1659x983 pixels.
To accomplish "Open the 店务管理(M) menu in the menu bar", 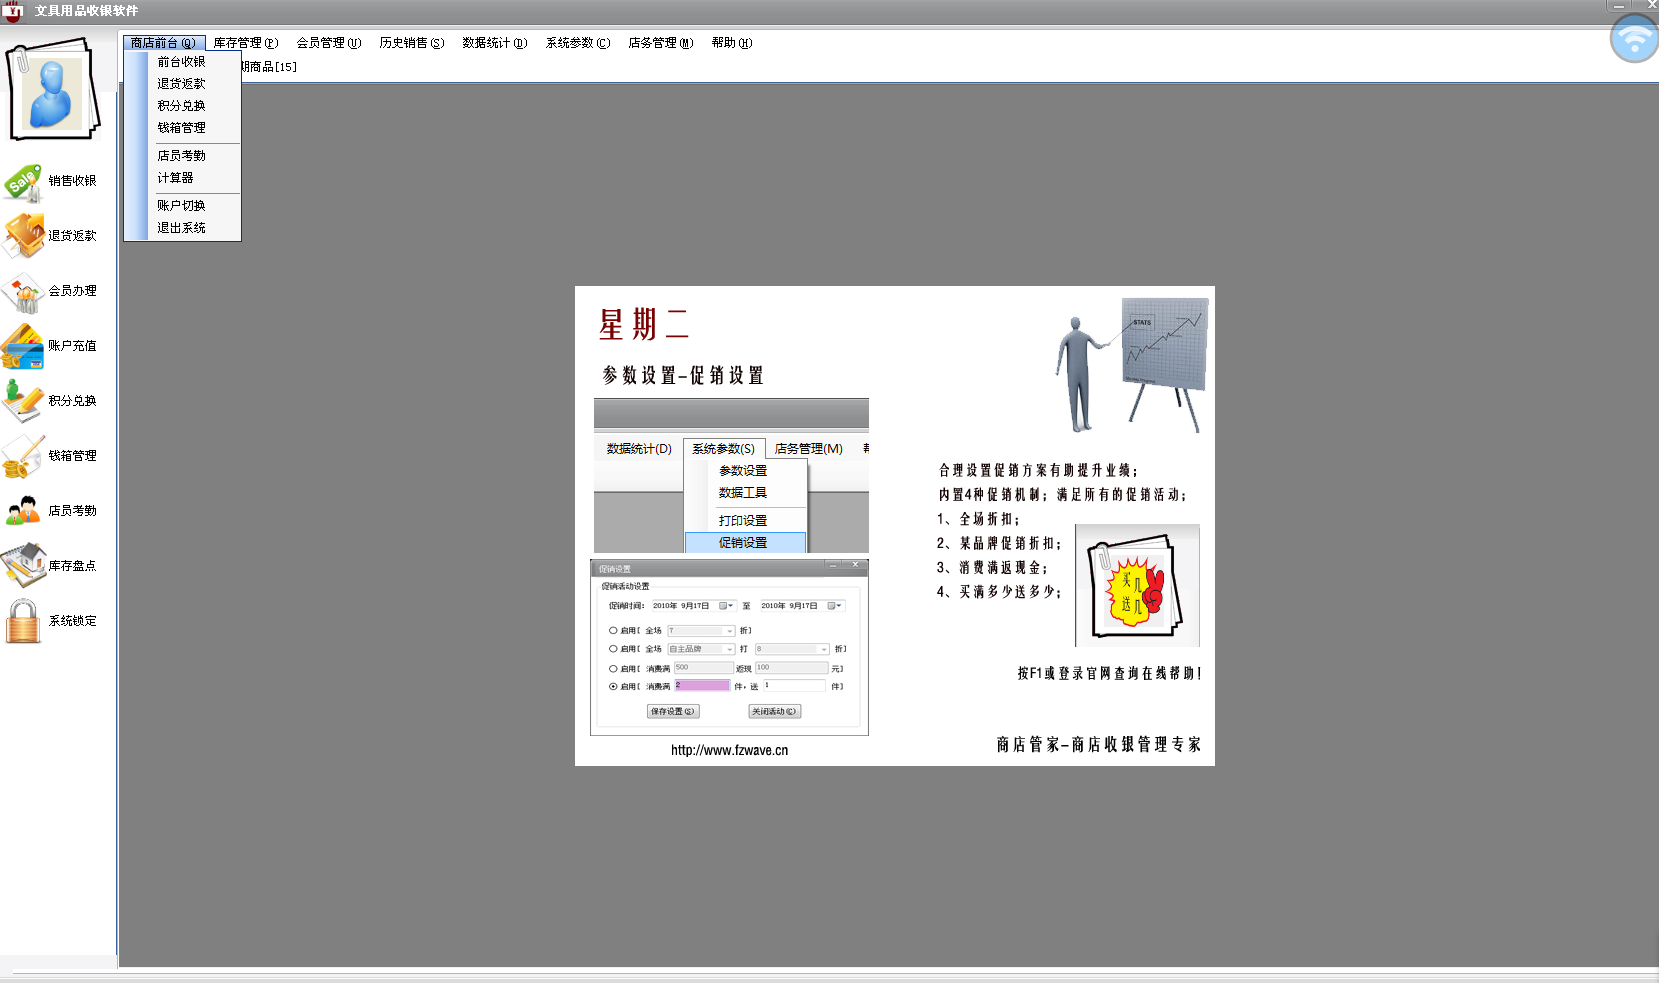I will (660, 43).
